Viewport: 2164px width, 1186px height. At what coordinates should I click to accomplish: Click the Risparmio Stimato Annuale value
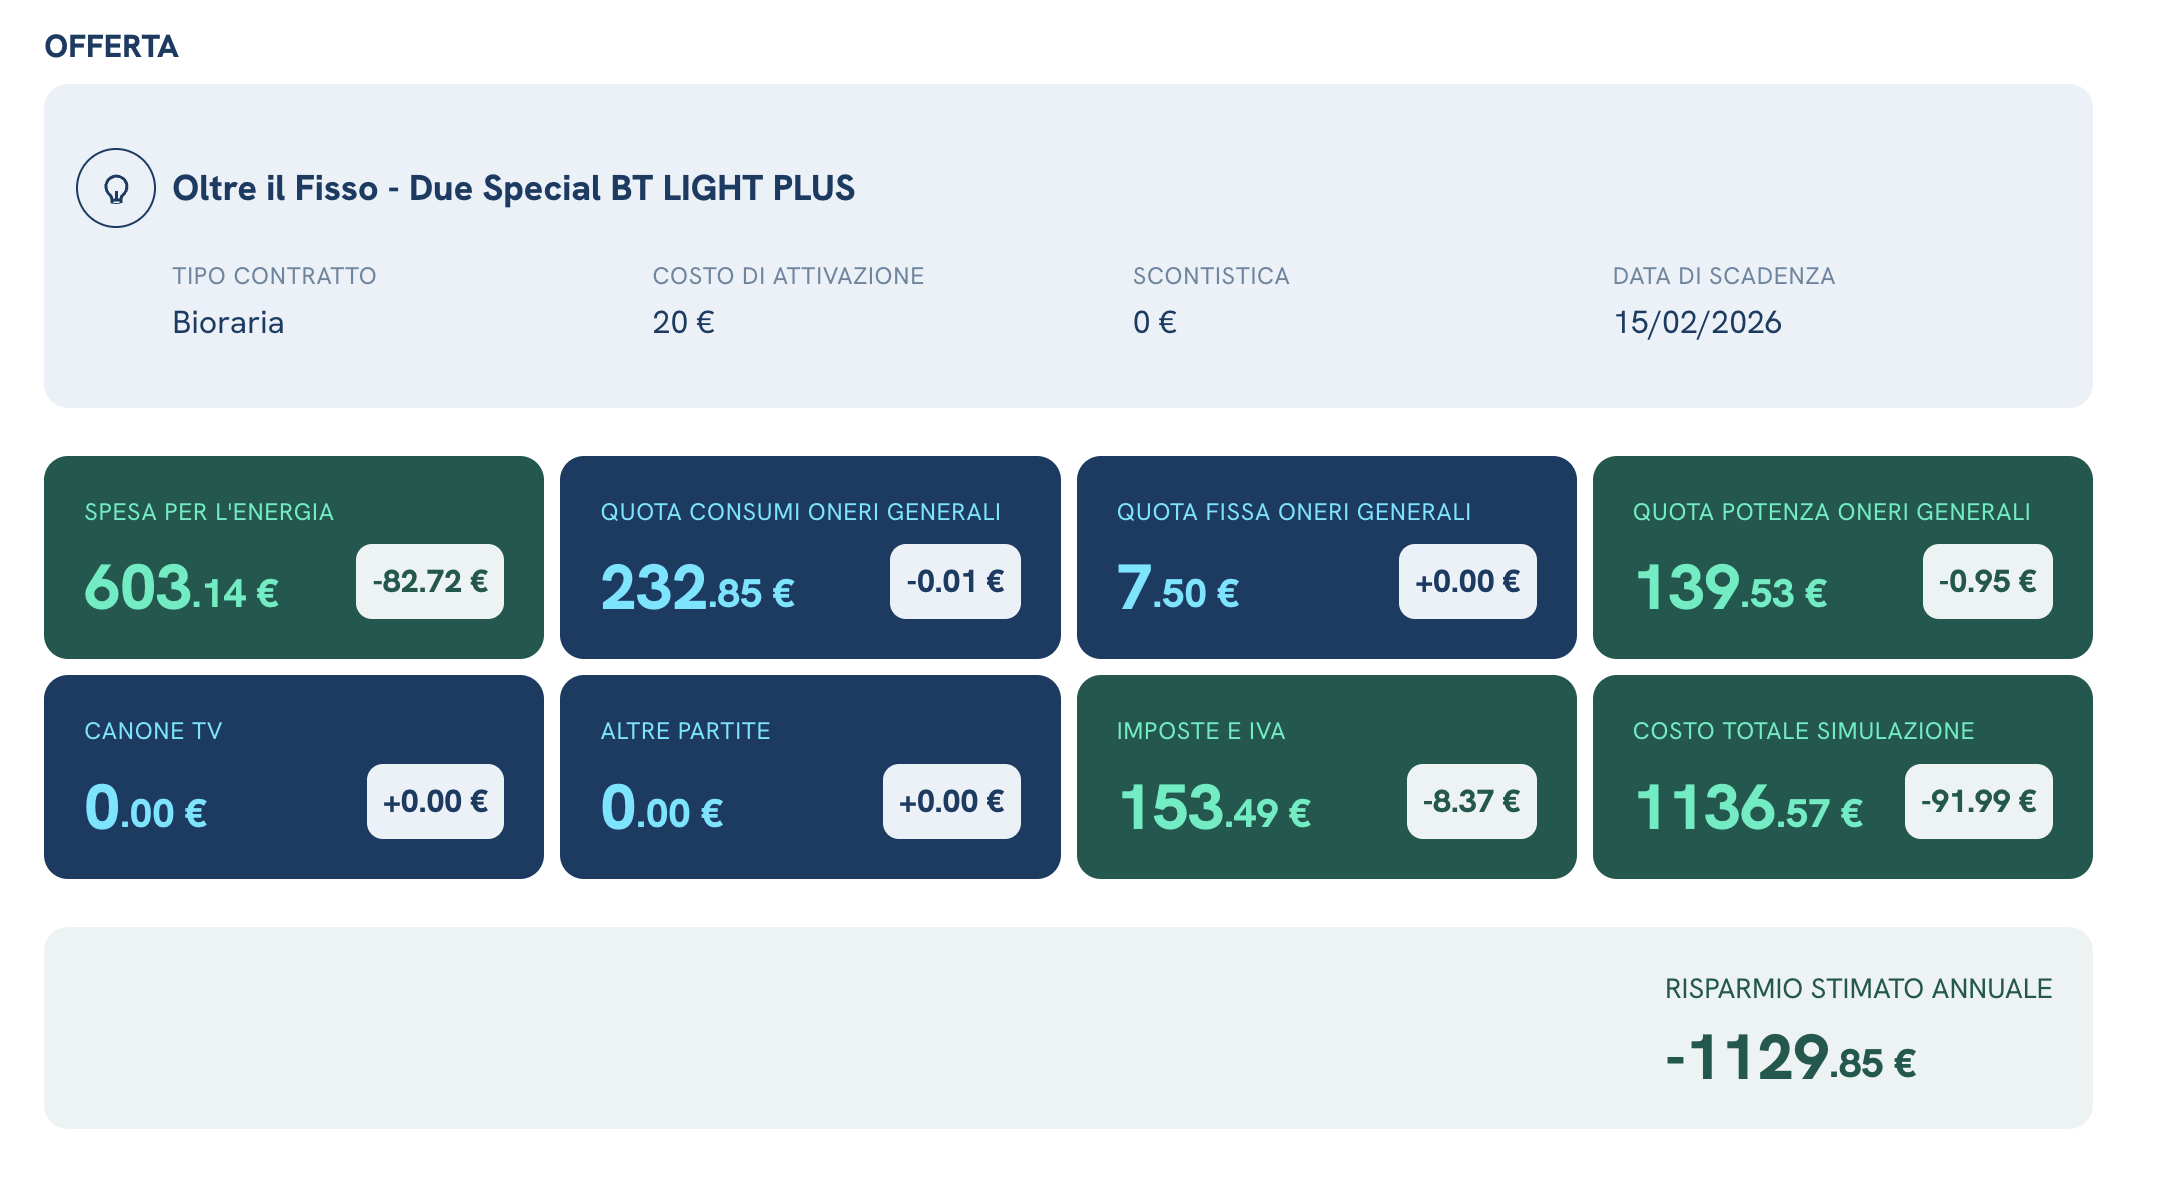(1790, 1058)
